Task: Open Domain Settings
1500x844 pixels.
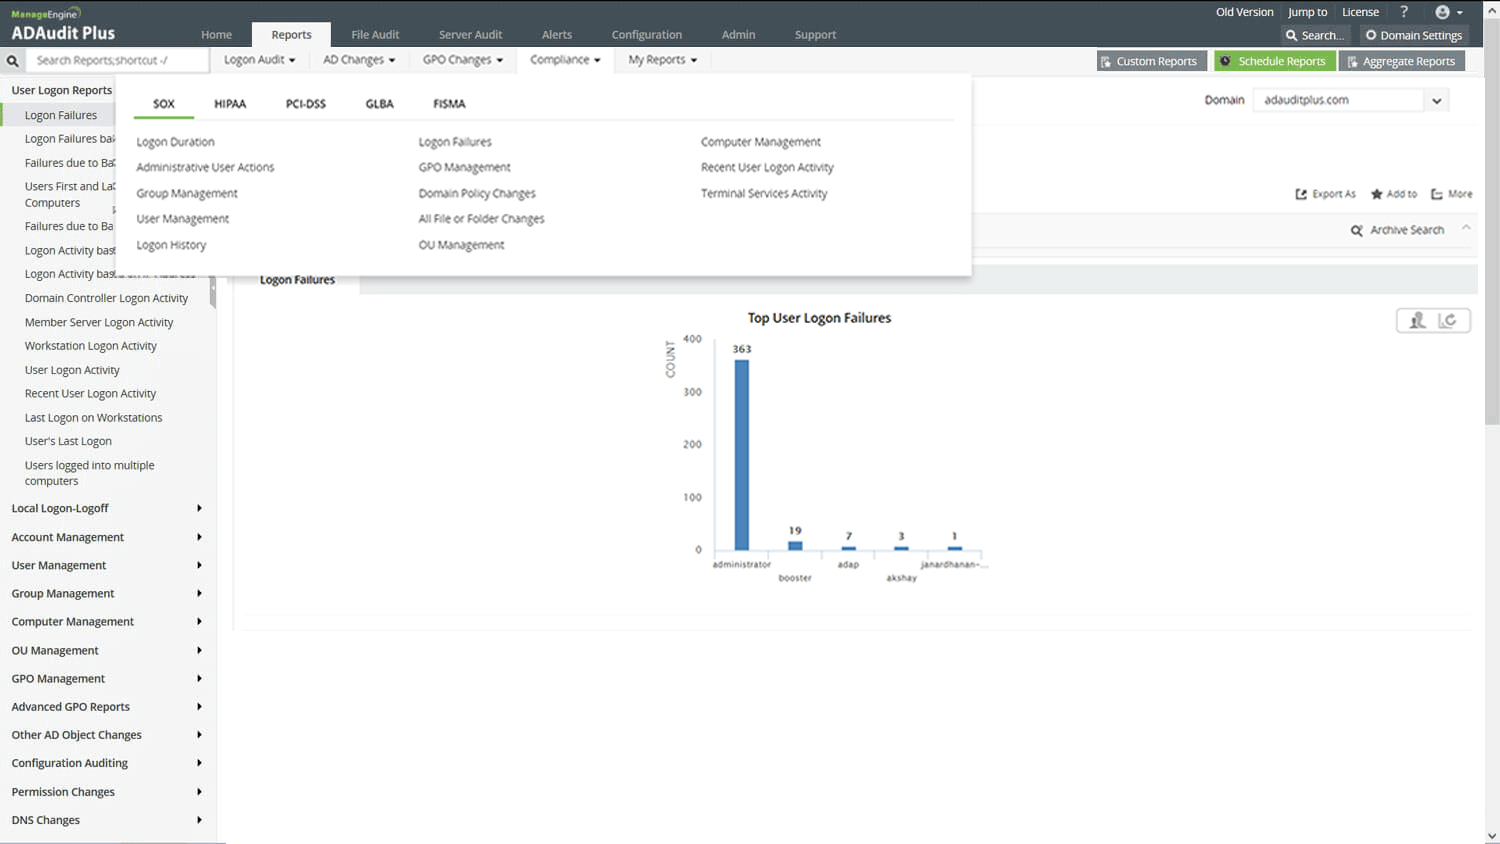Action: (x=1414, y=35)
